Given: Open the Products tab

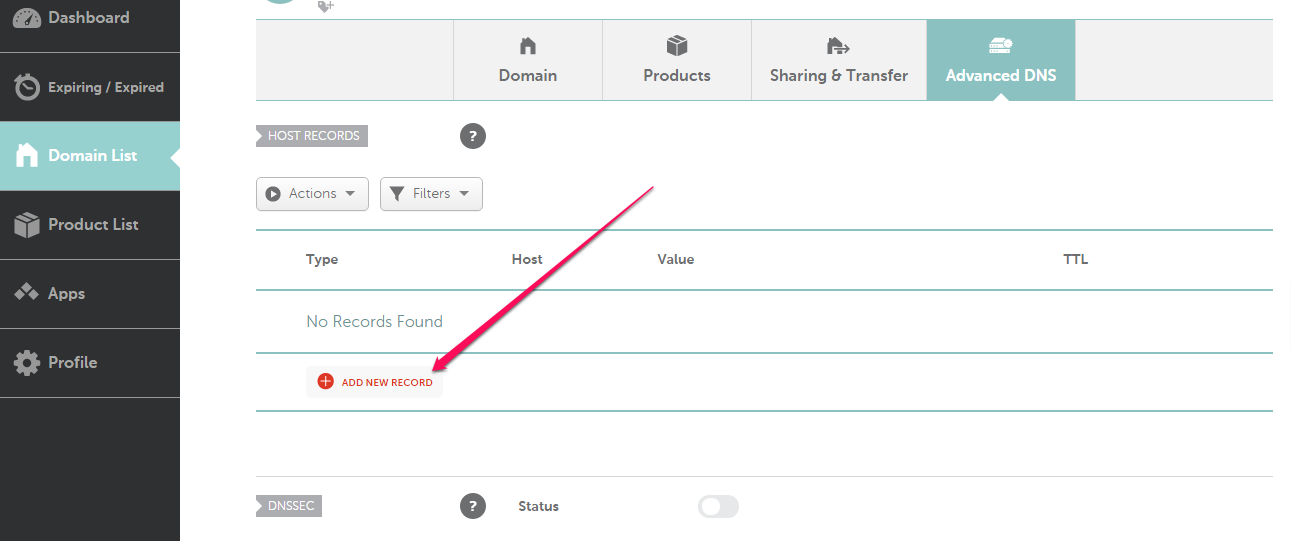Looking at the screenshot, I should pos(677,62).
